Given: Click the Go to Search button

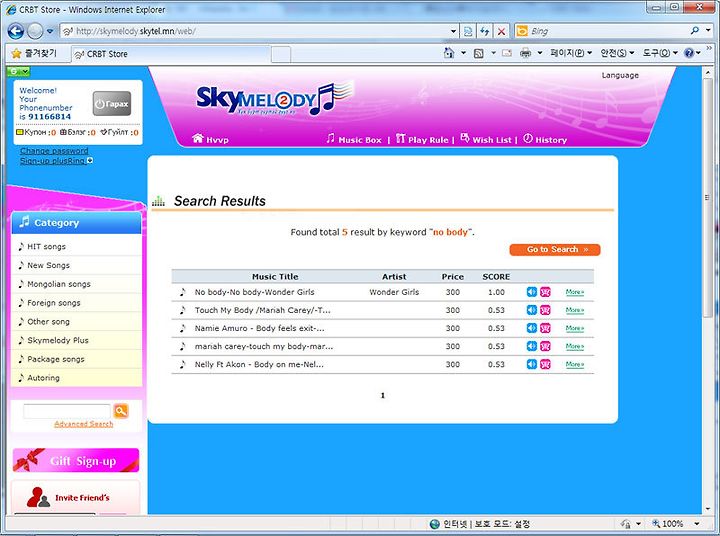Looking at the screenshot, I should click(x=555, y=249).
